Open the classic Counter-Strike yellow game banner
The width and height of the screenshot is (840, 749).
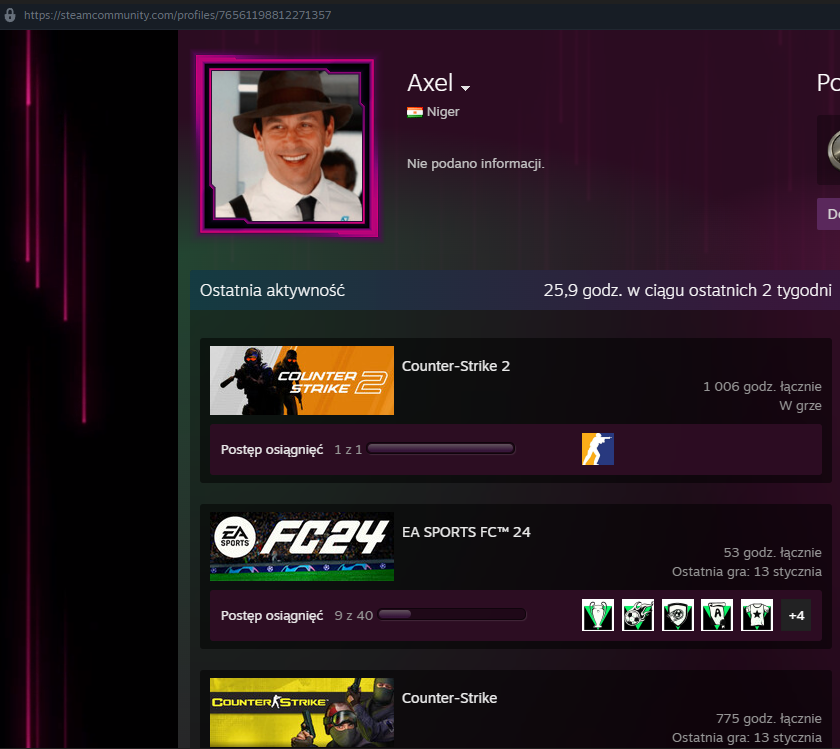pos(302,713)
